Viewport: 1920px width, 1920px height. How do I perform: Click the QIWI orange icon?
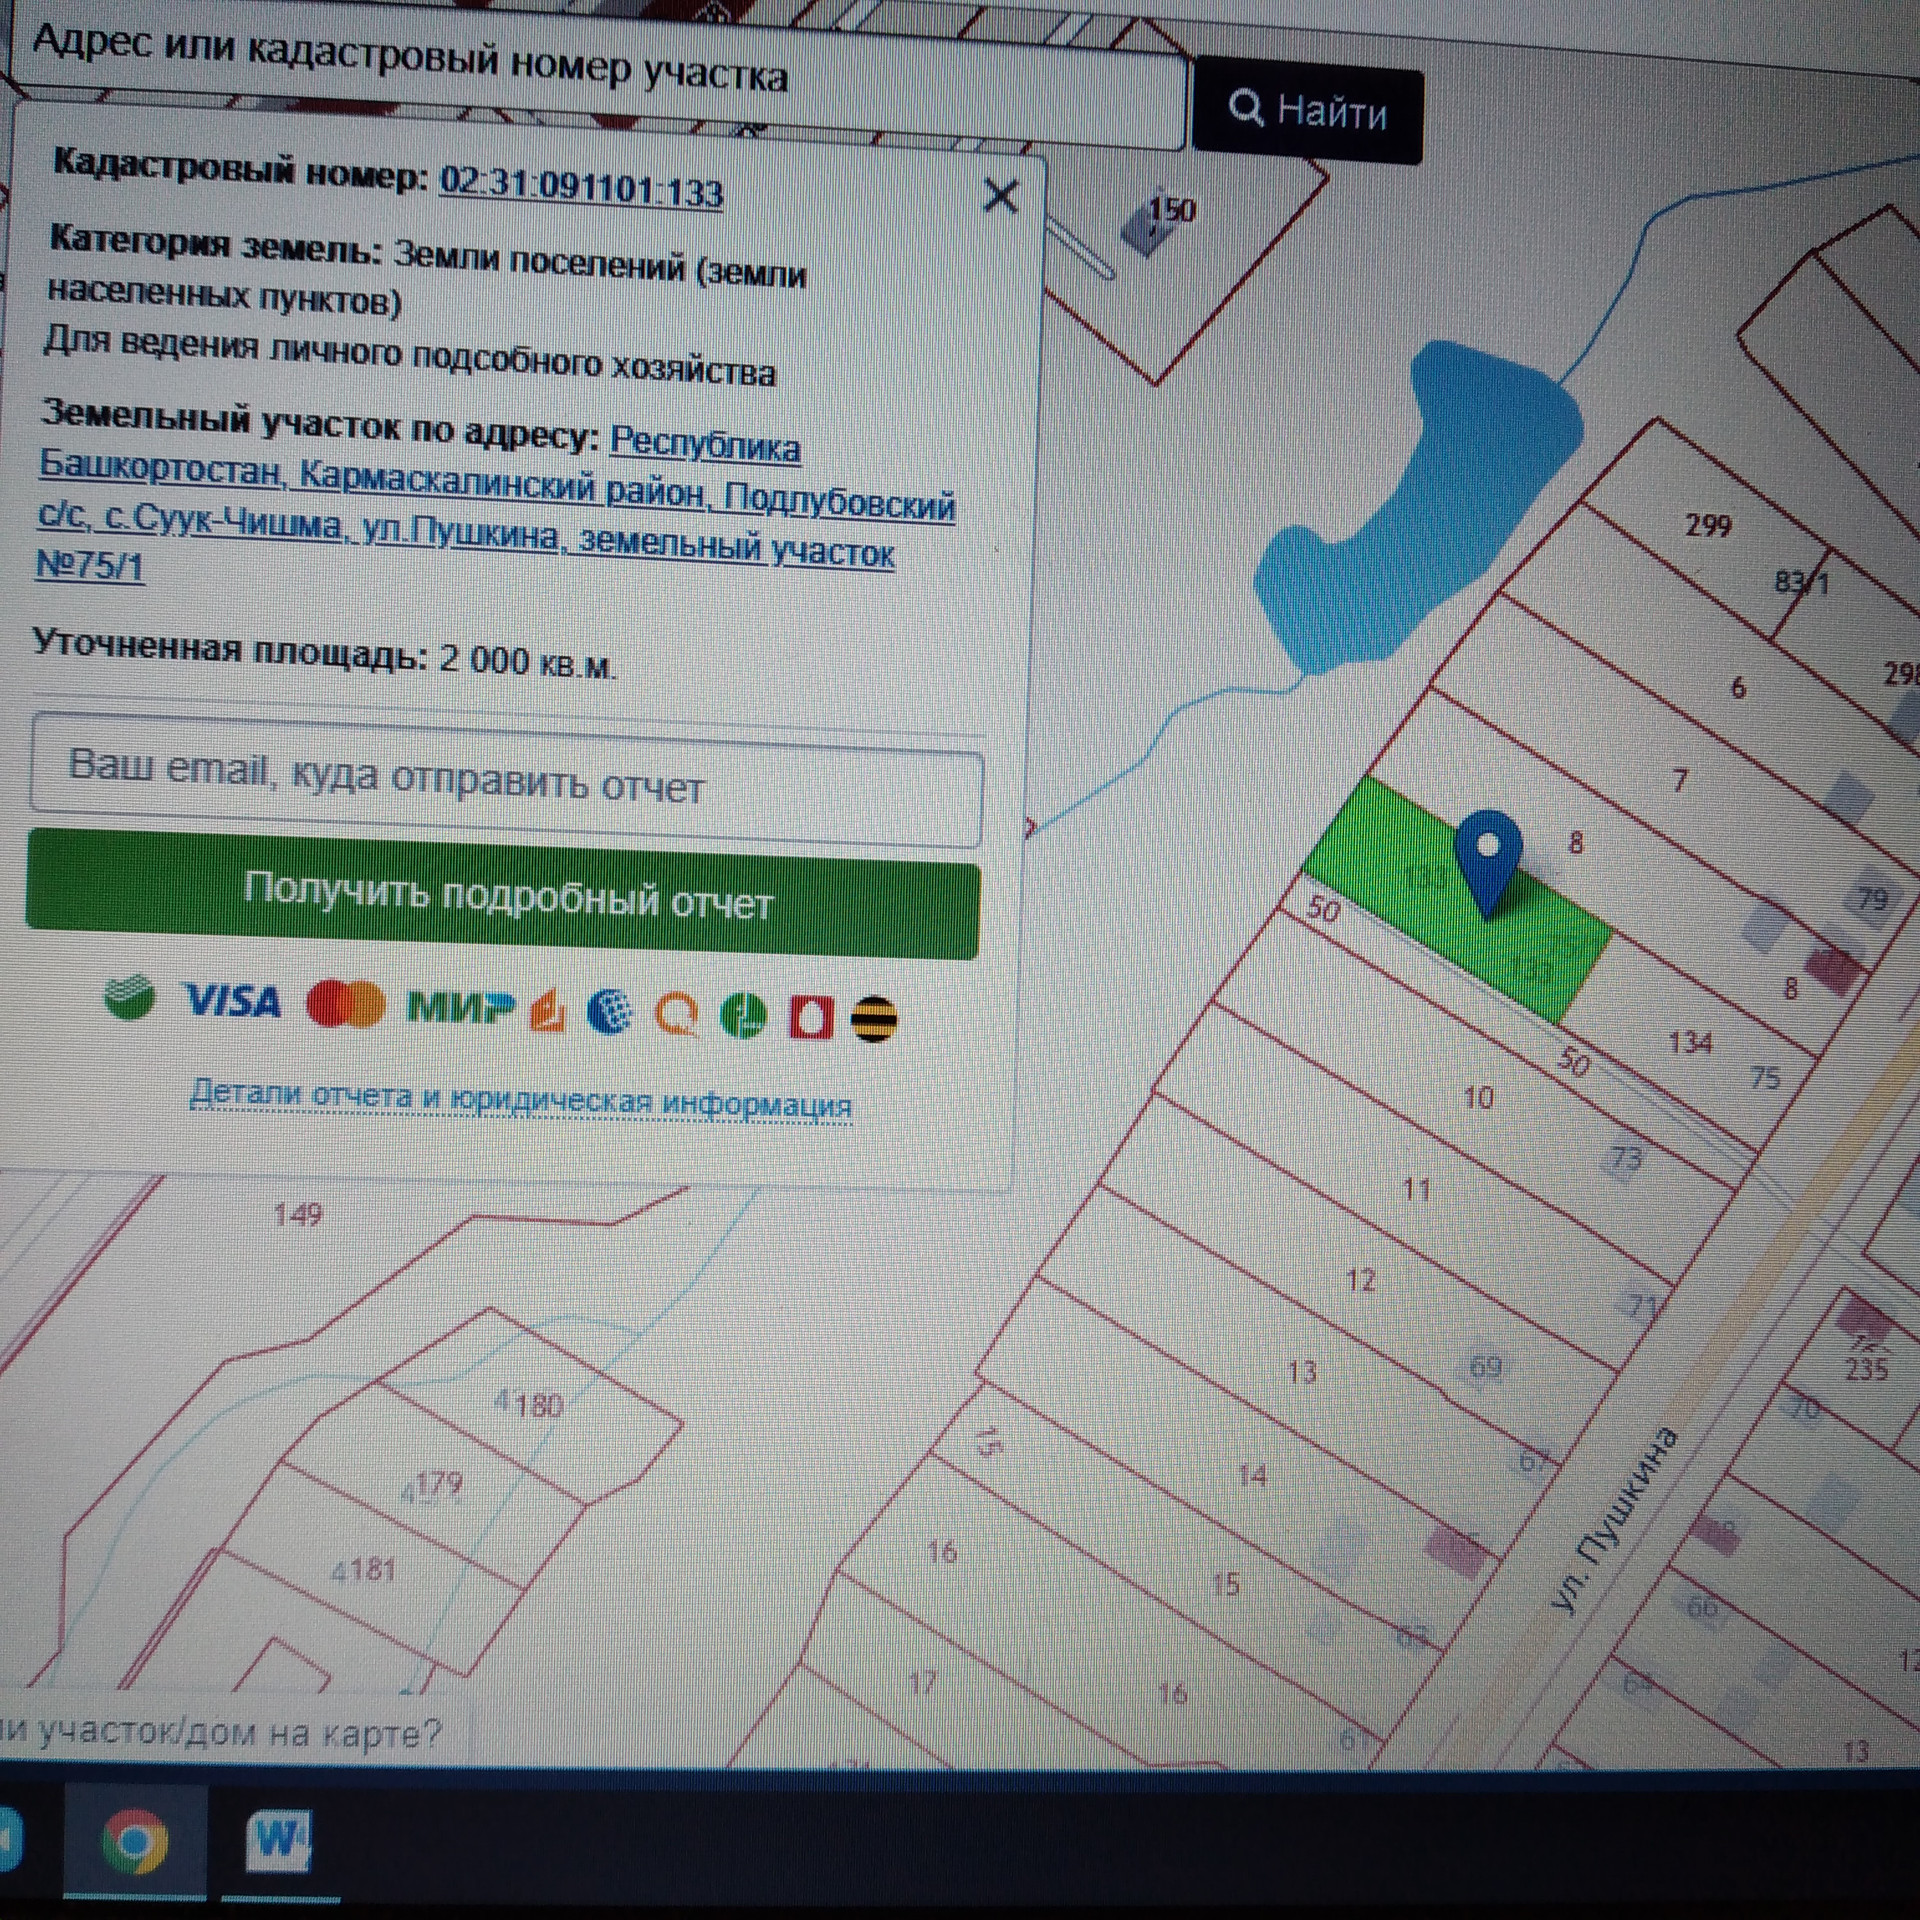(x=677, y=1015)
